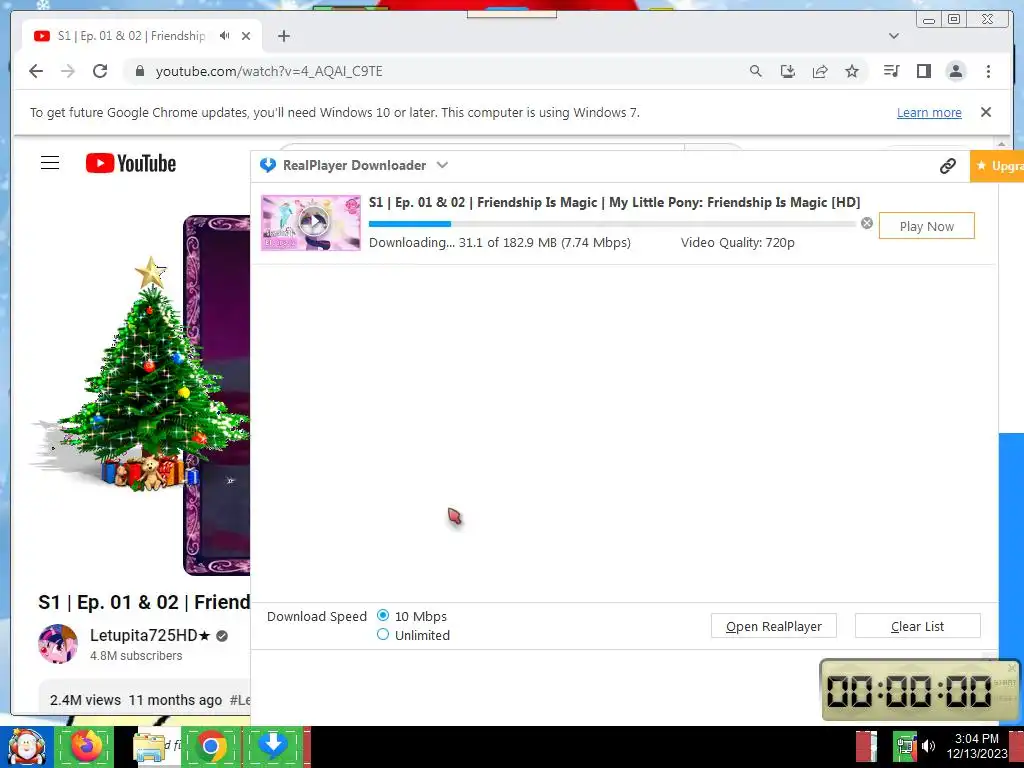
Task: Open the Chrome profile avatar
Action: (955, 71)
